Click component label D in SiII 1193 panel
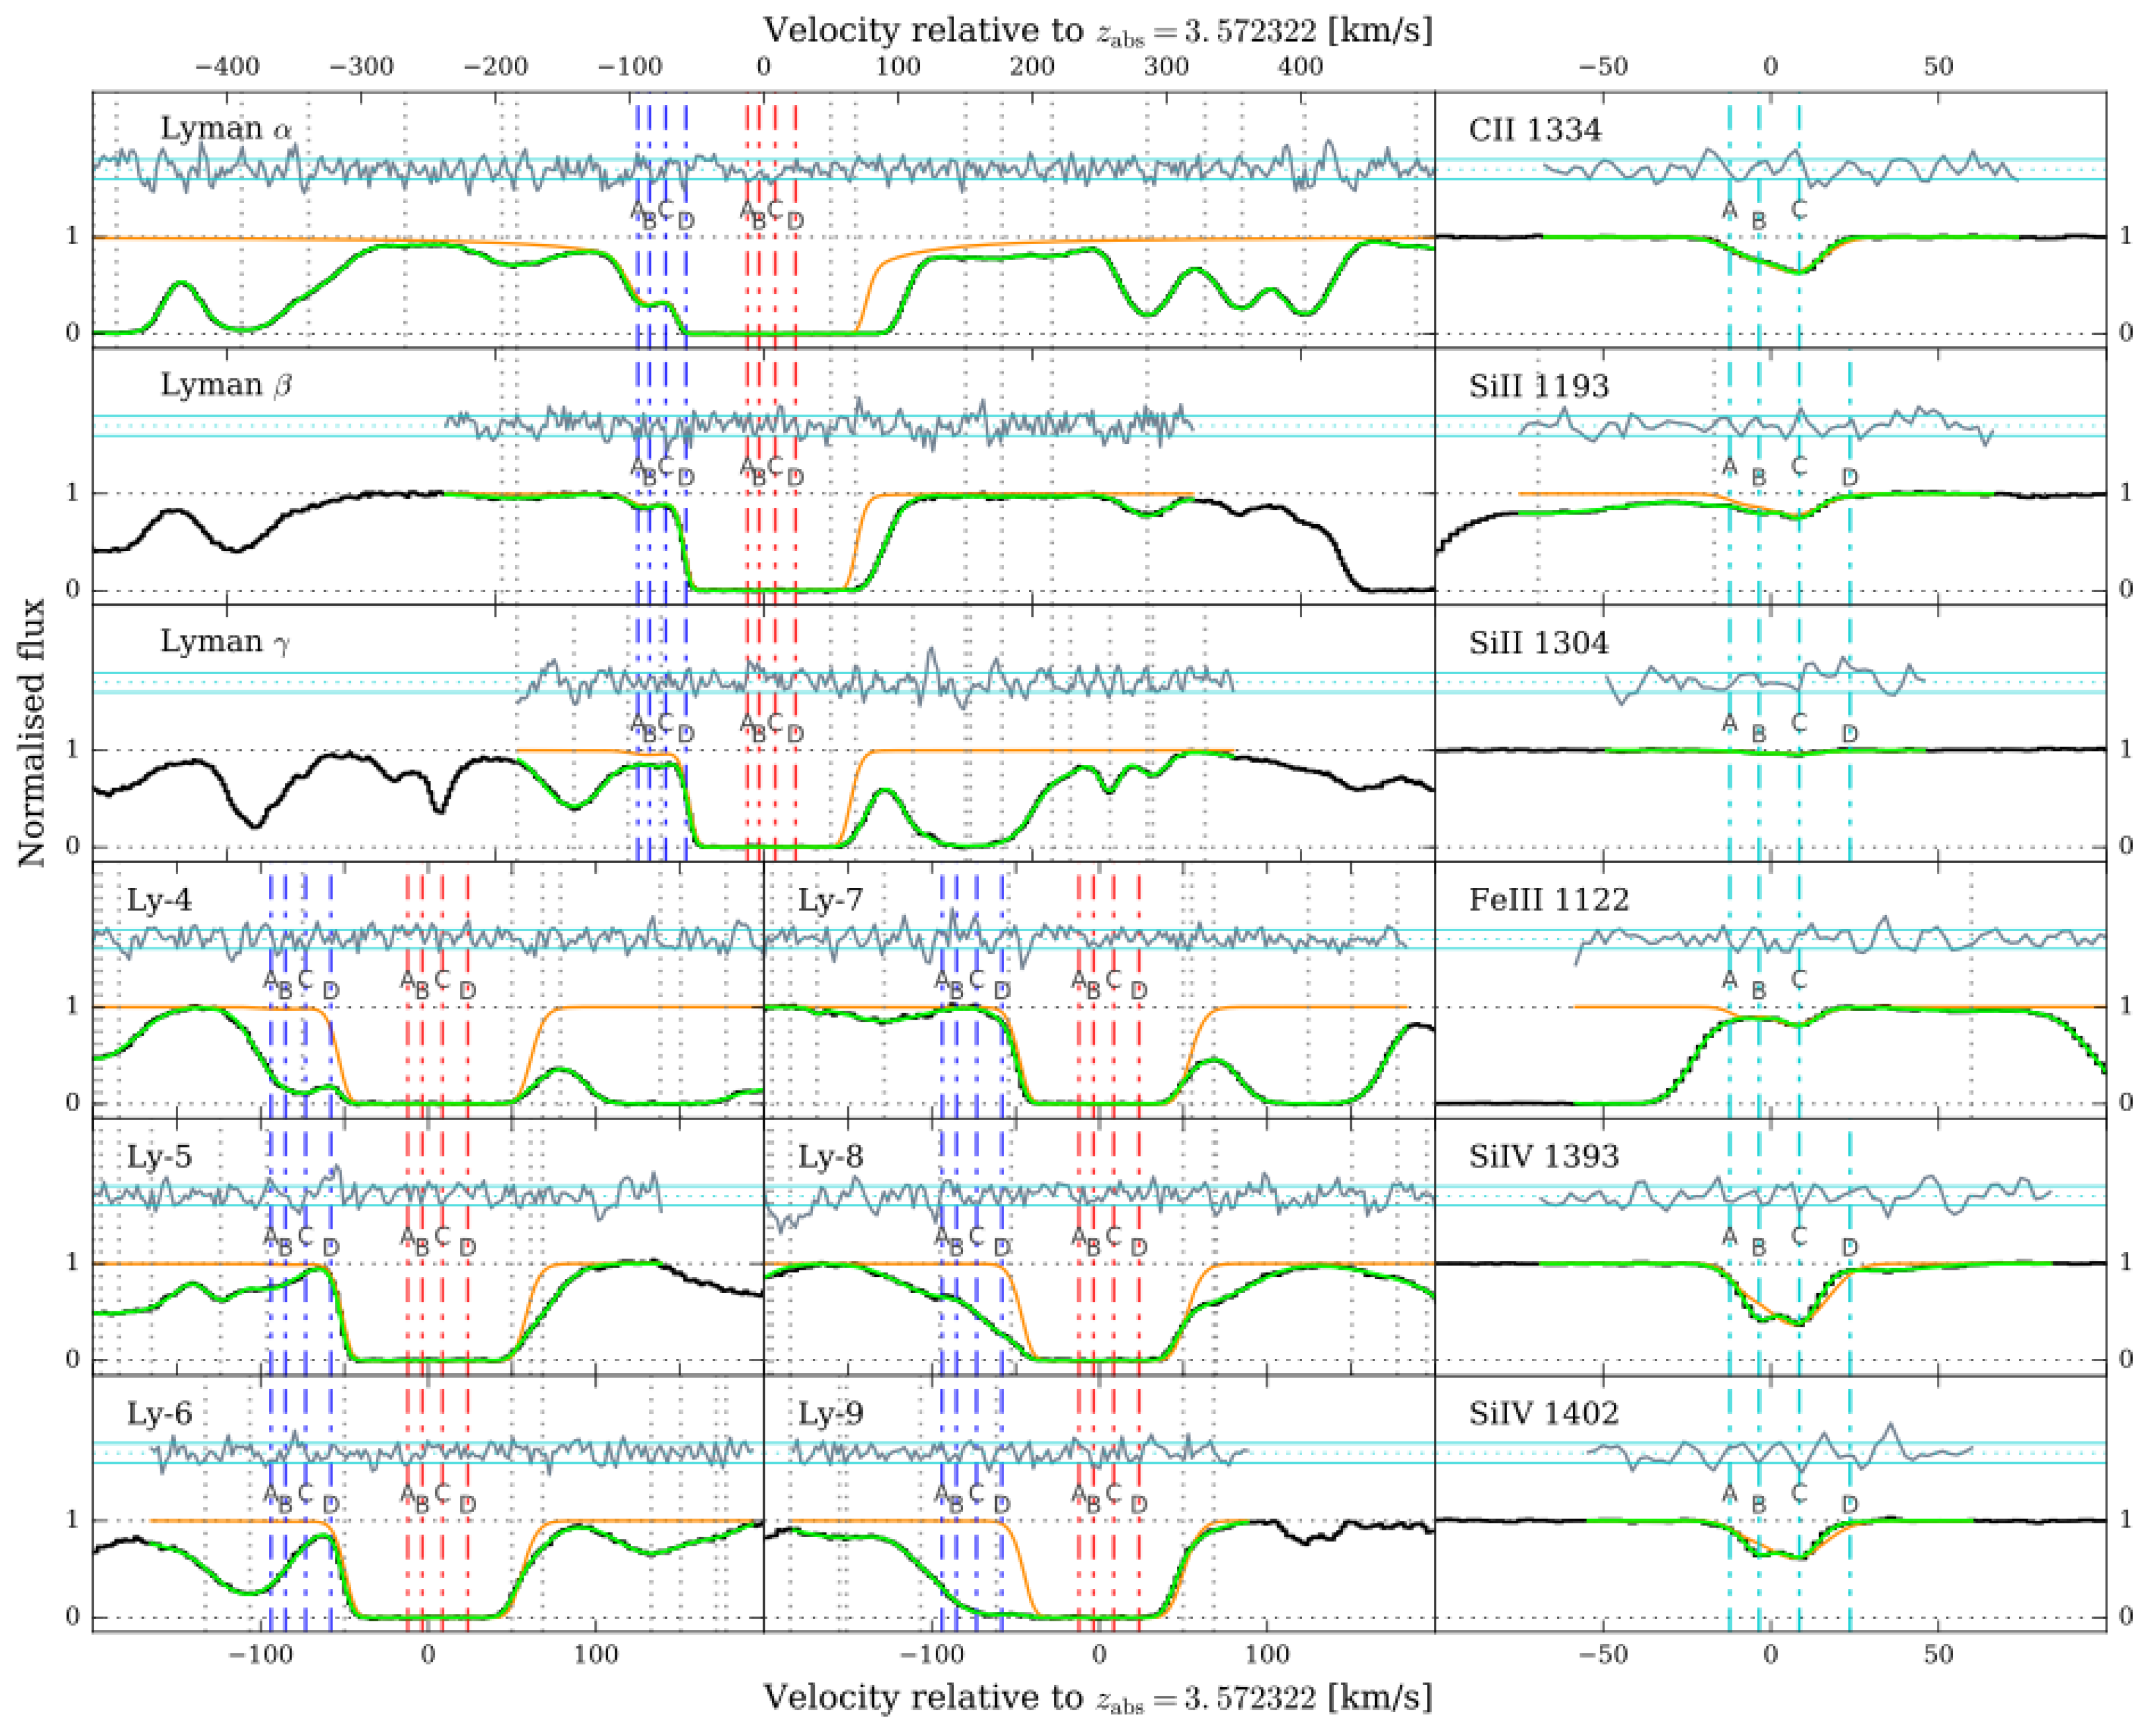Screen dimensions: 2156x1730 tap(1850, 477)
